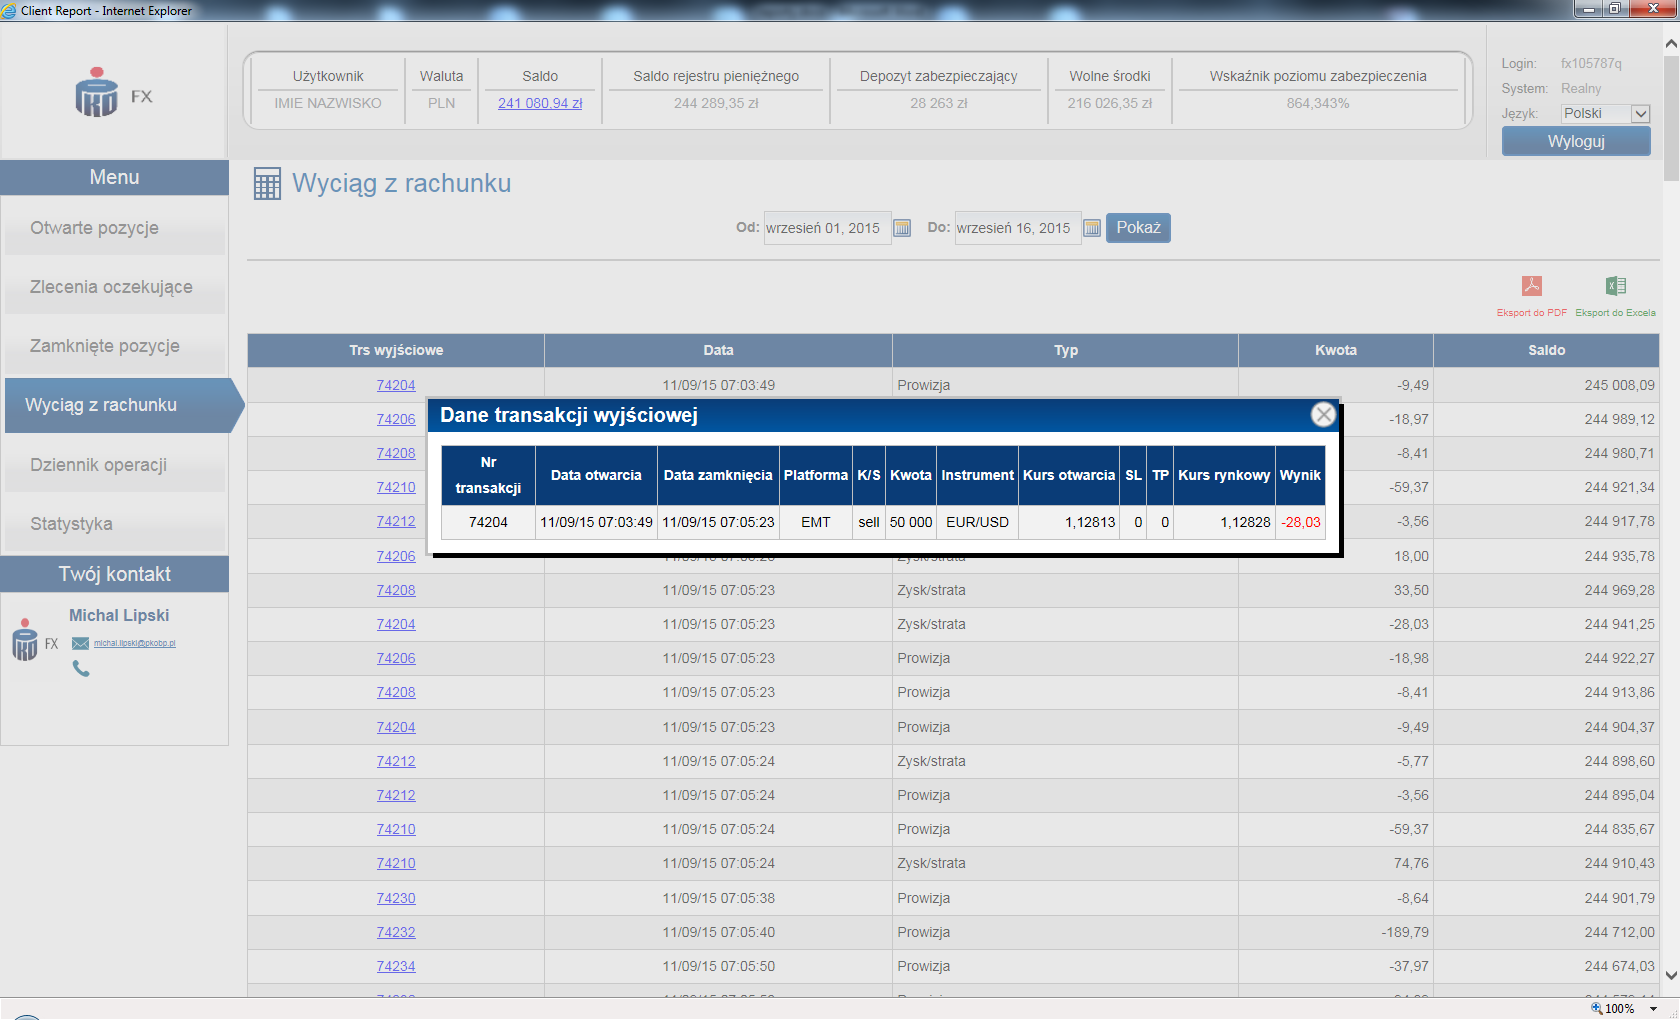Viewport: 1680px width, 1020px height.
Task: Expand the 100% zoom level arrow
Action: pyautogui.click(x=1654, y=1008)
